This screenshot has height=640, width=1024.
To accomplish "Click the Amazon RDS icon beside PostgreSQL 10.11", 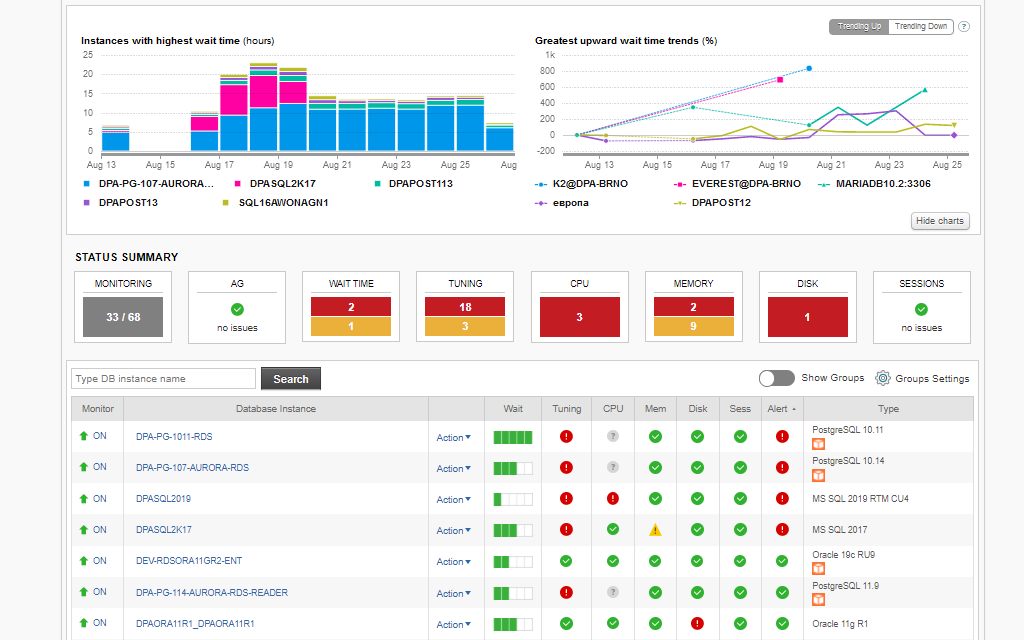I will coord(819,443).
